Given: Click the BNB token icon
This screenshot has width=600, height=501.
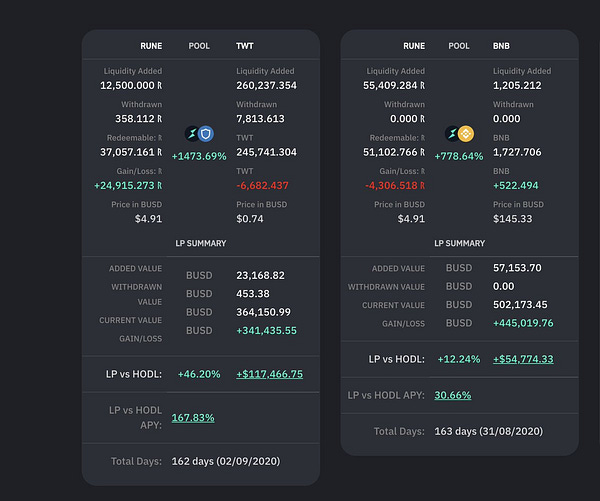Looking at the screenshot, I should [x=466, y=134].
